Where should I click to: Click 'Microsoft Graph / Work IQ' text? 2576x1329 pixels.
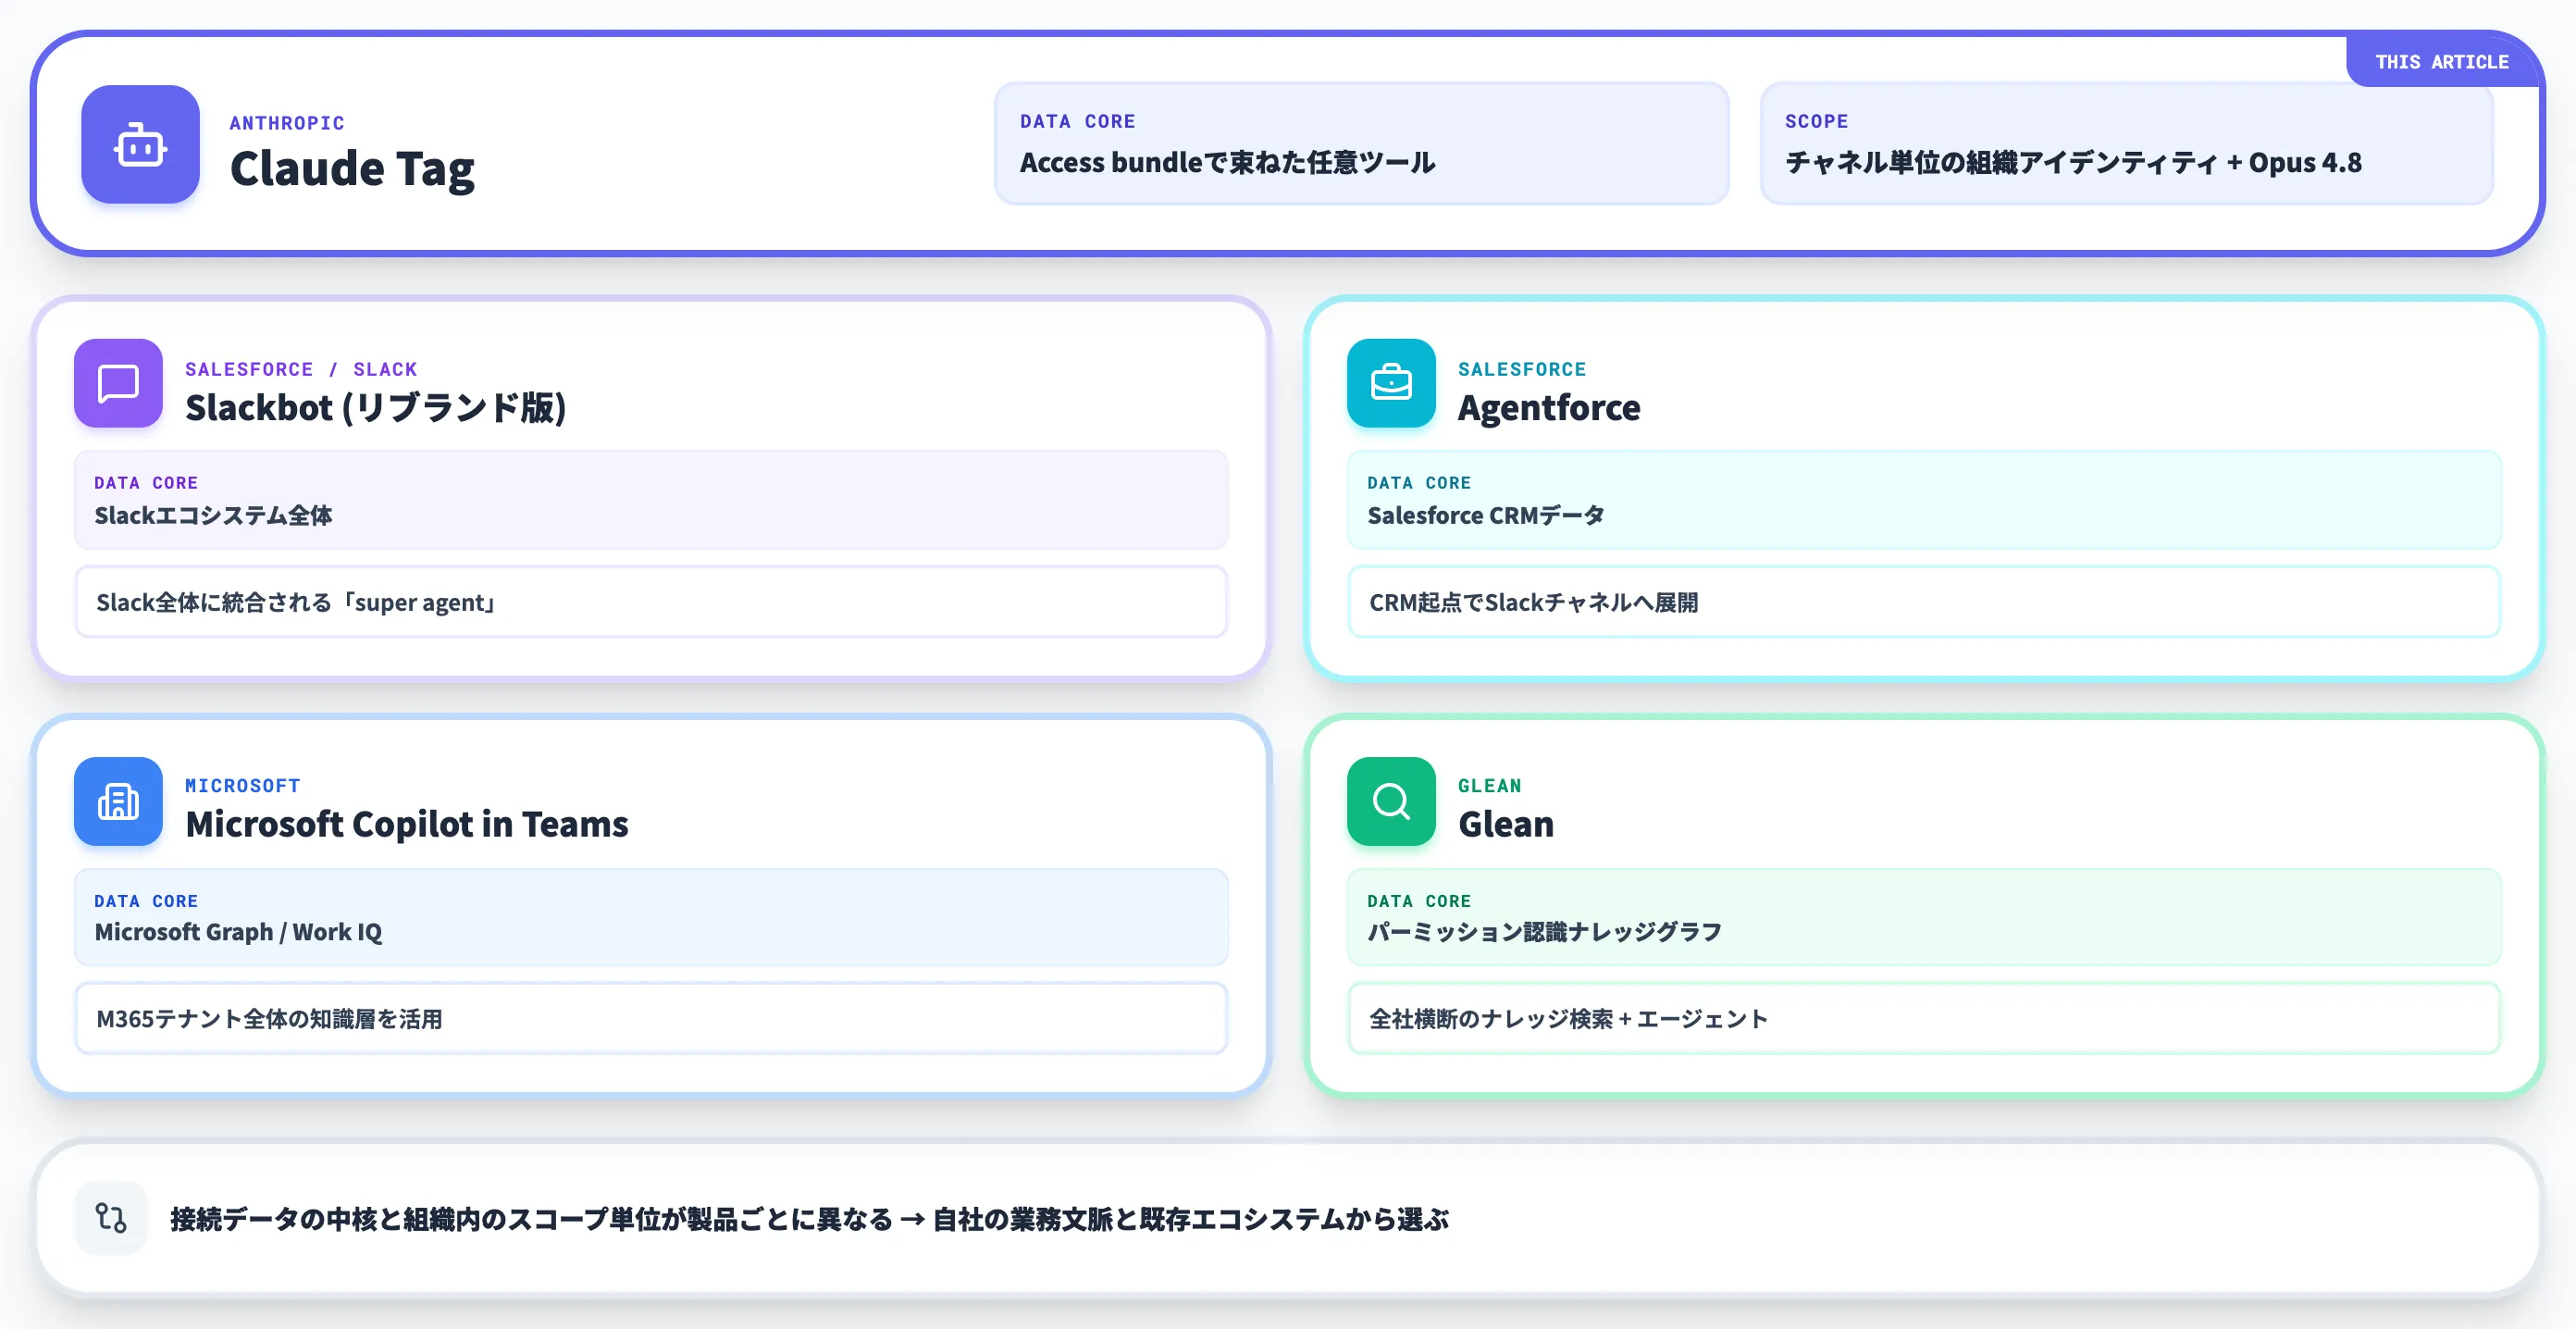(238, 932)
